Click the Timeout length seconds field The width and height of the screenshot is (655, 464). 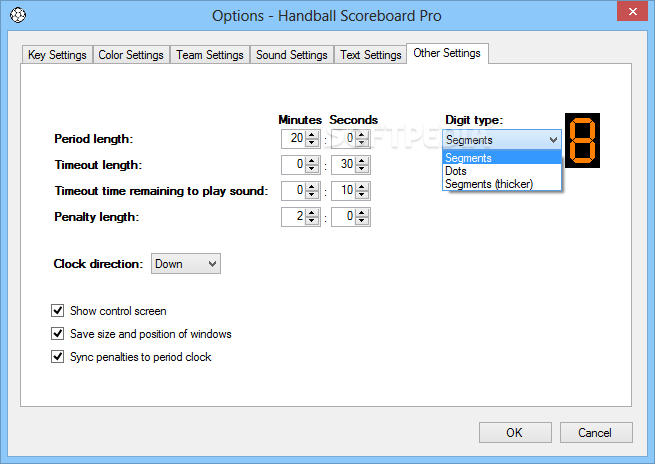point(344,165)
